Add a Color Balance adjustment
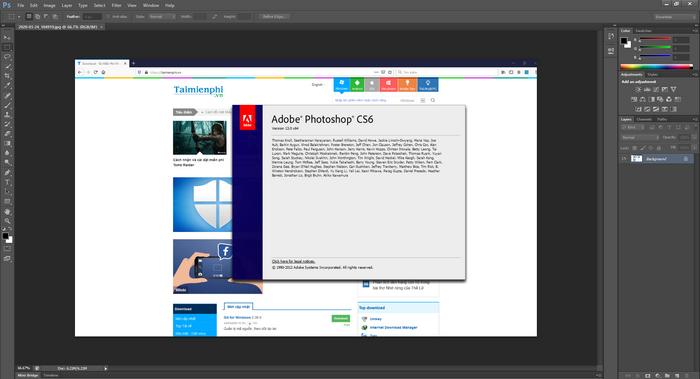The width and height of the screenshot is (700, 379). pos(643,99)
